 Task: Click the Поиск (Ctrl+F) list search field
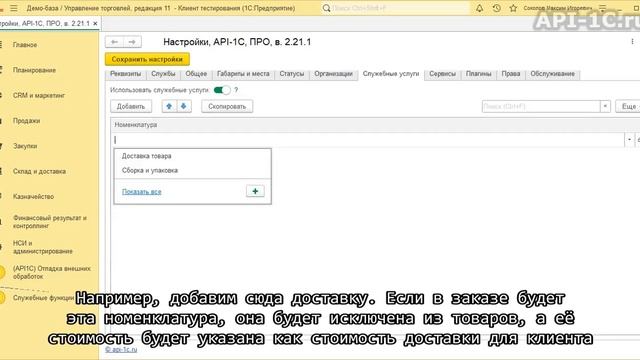(541, 106)
